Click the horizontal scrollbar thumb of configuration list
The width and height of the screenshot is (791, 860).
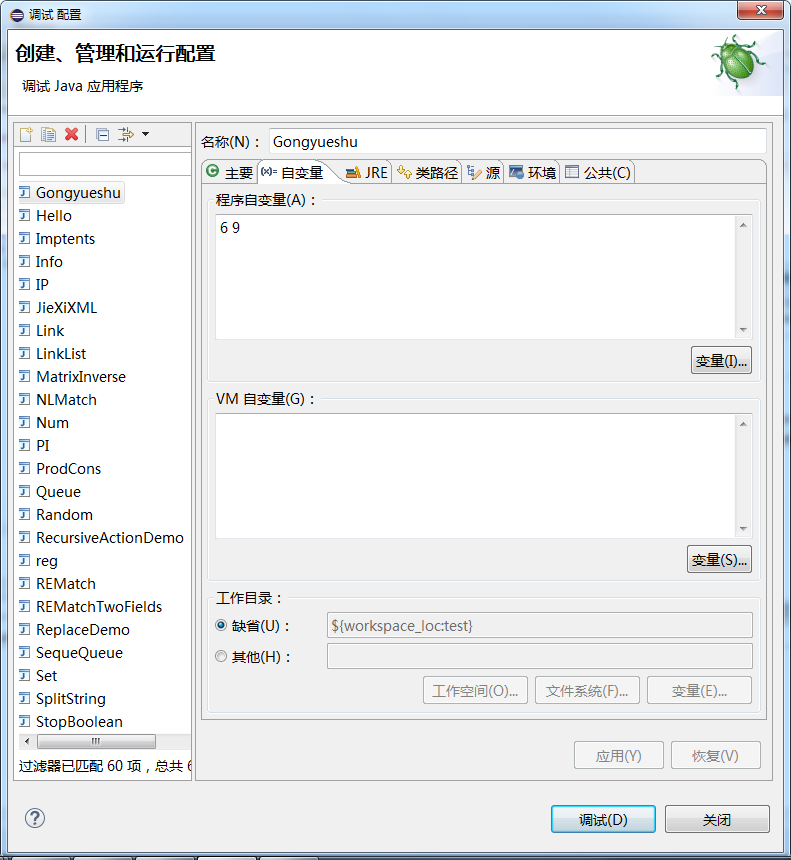[x=96, y=742]
